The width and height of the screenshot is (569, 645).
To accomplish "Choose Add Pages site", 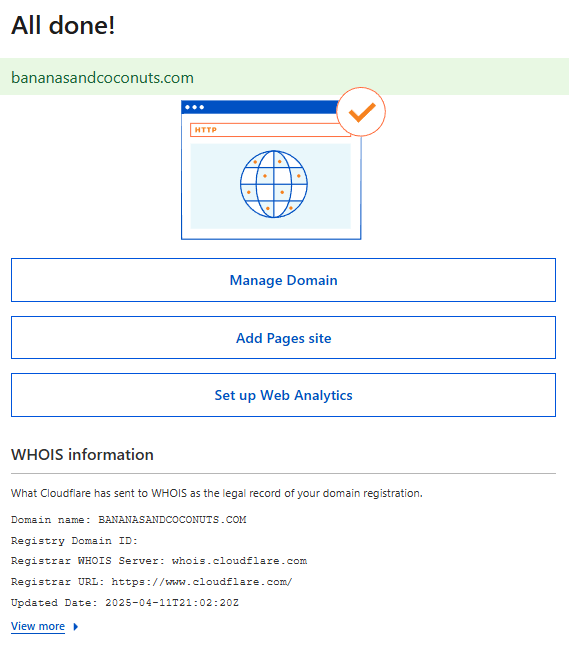I will (283, 338).
